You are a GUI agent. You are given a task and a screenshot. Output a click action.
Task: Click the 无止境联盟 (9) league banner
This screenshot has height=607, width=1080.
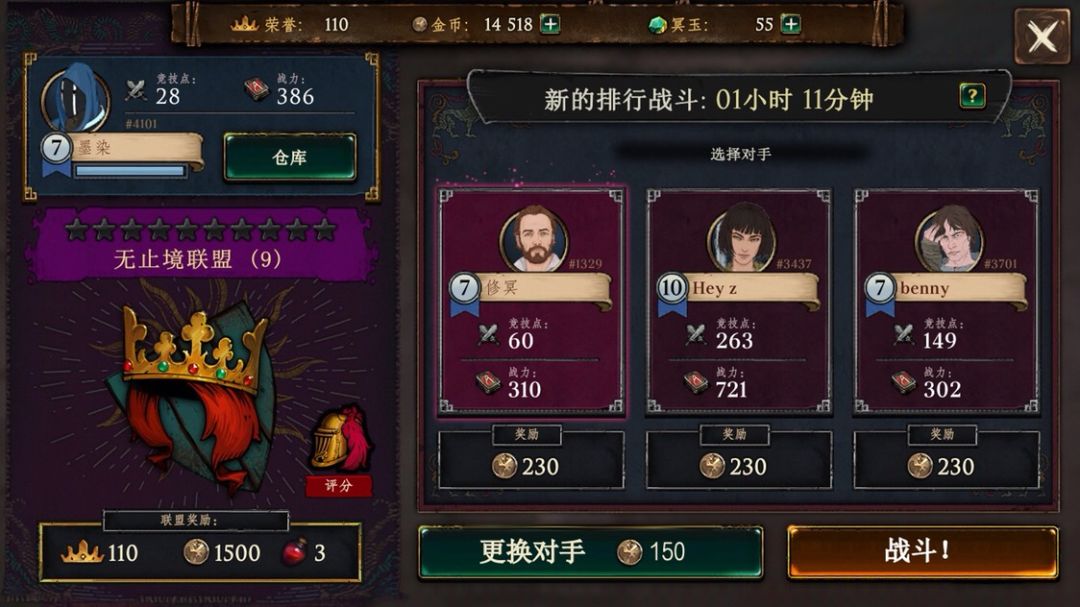tap(200, 245)
